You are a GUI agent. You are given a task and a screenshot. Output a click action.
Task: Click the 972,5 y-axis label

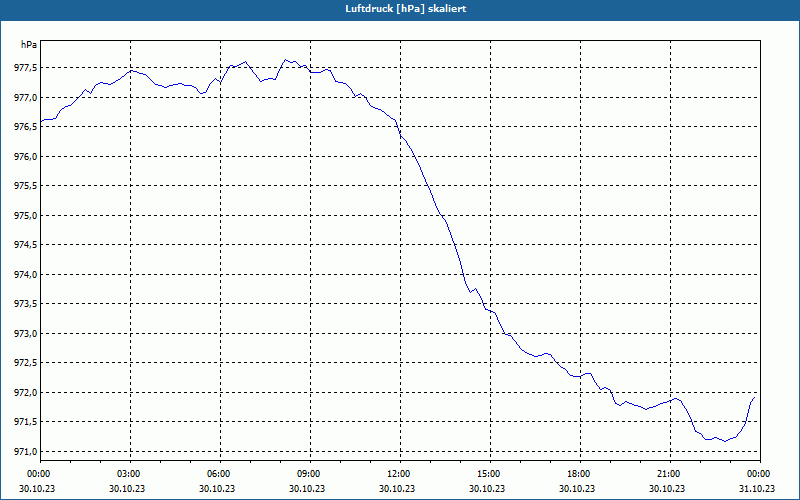tap(26, 363)
